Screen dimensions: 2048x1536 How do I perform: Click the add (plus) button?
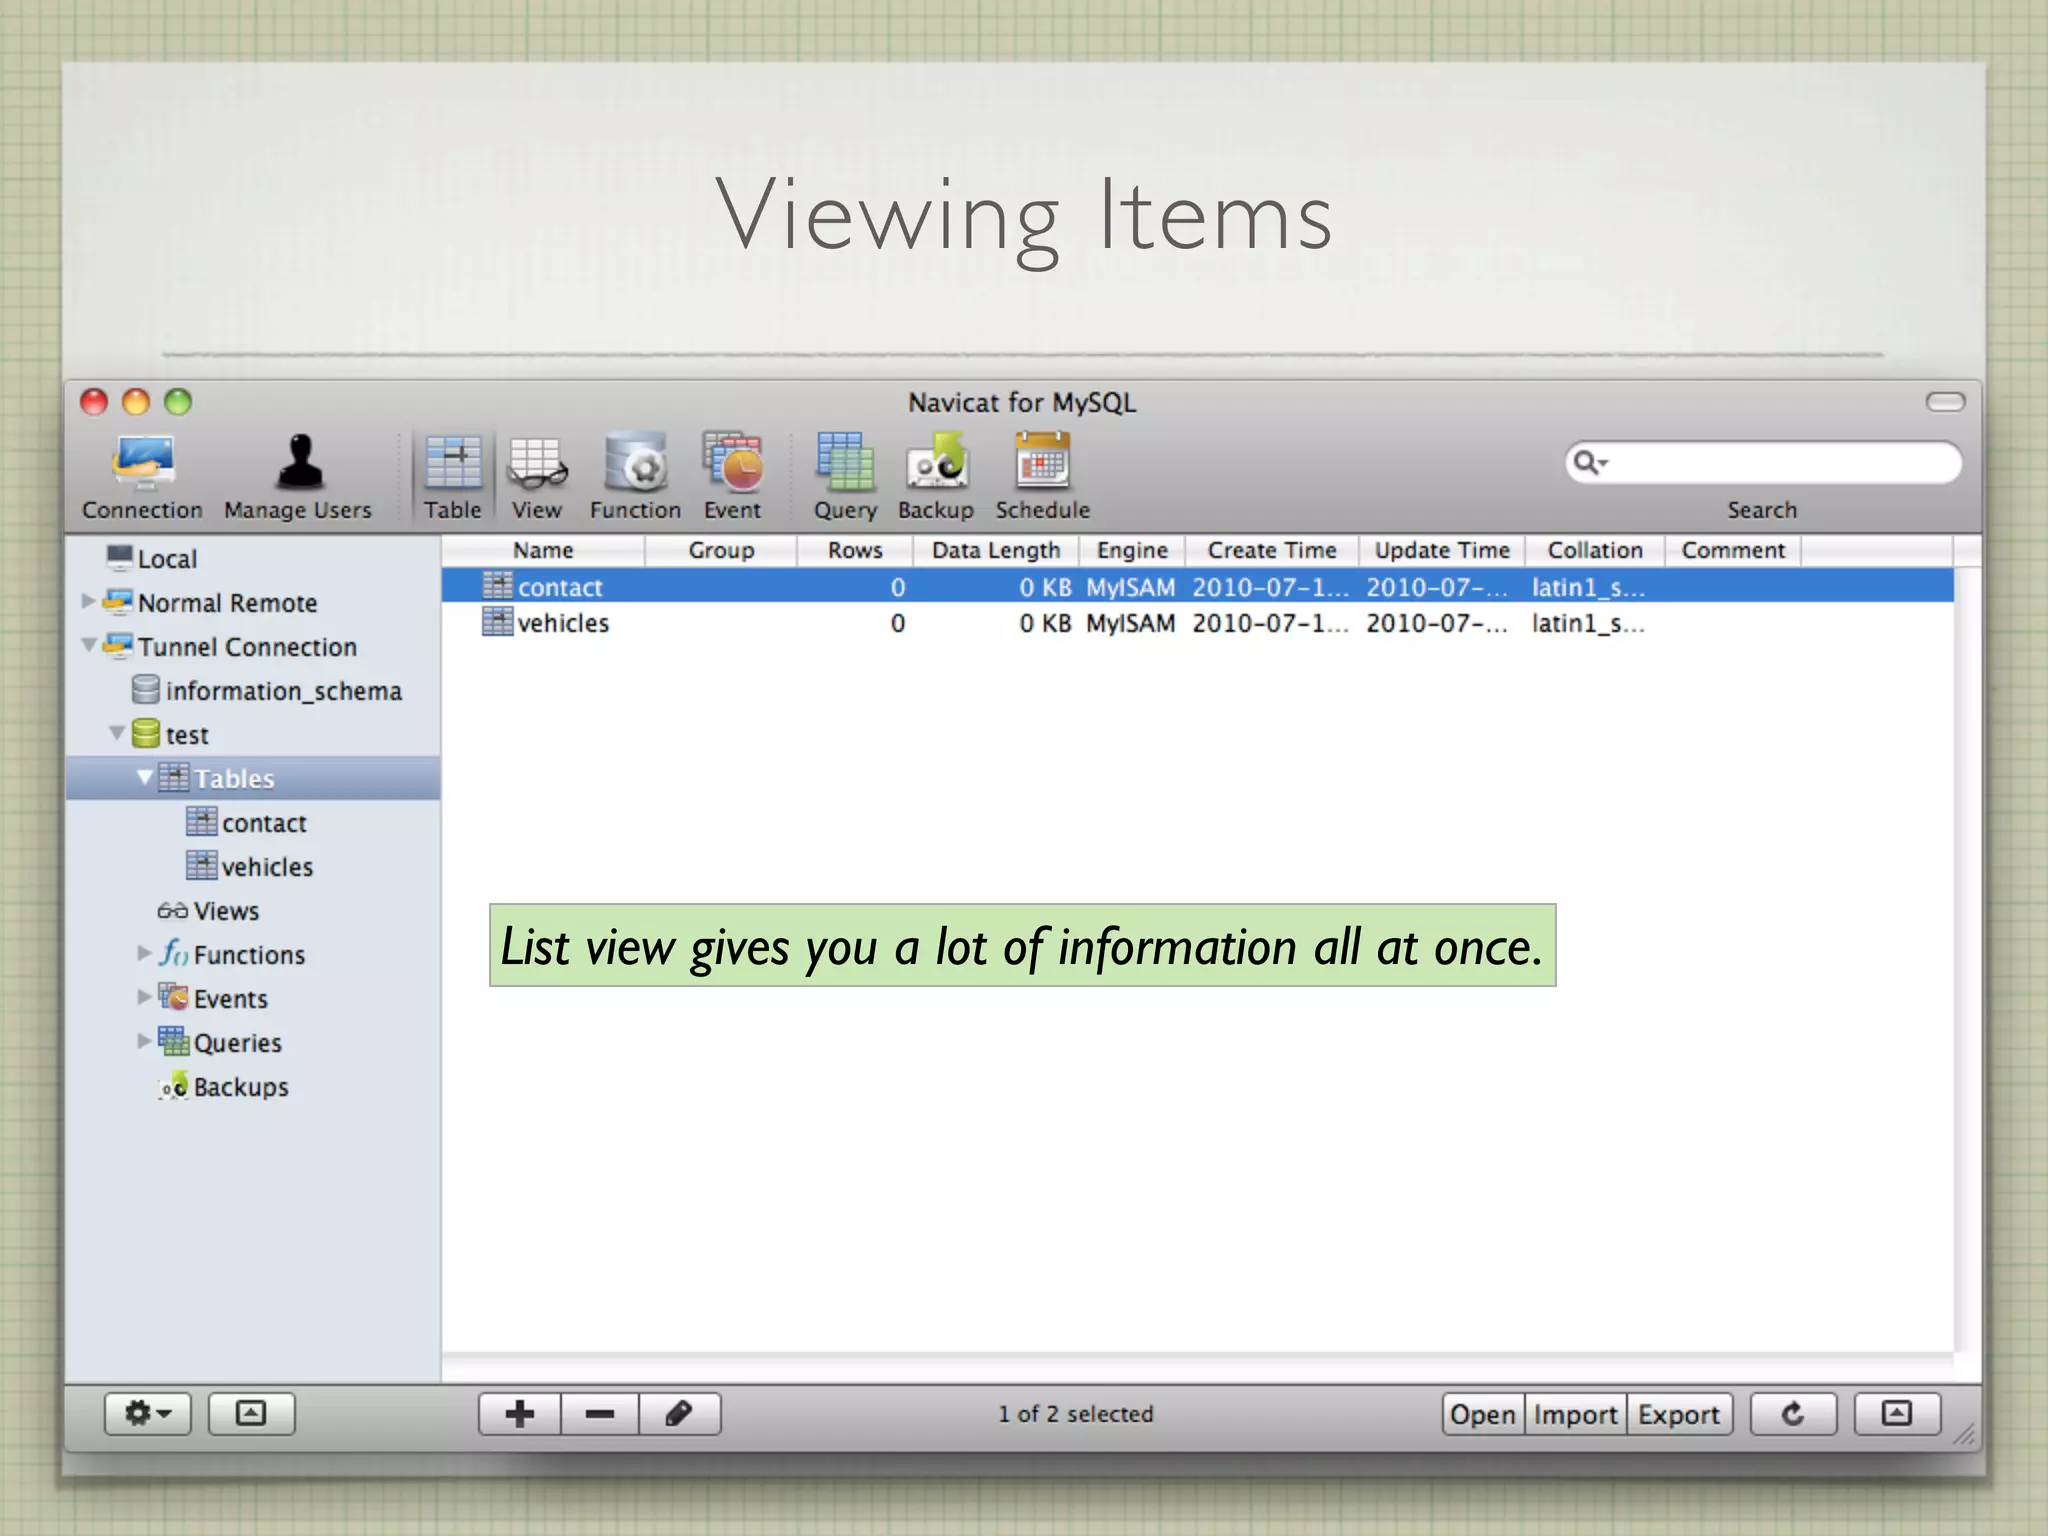pyautogui.click(x=520, y=1413)
